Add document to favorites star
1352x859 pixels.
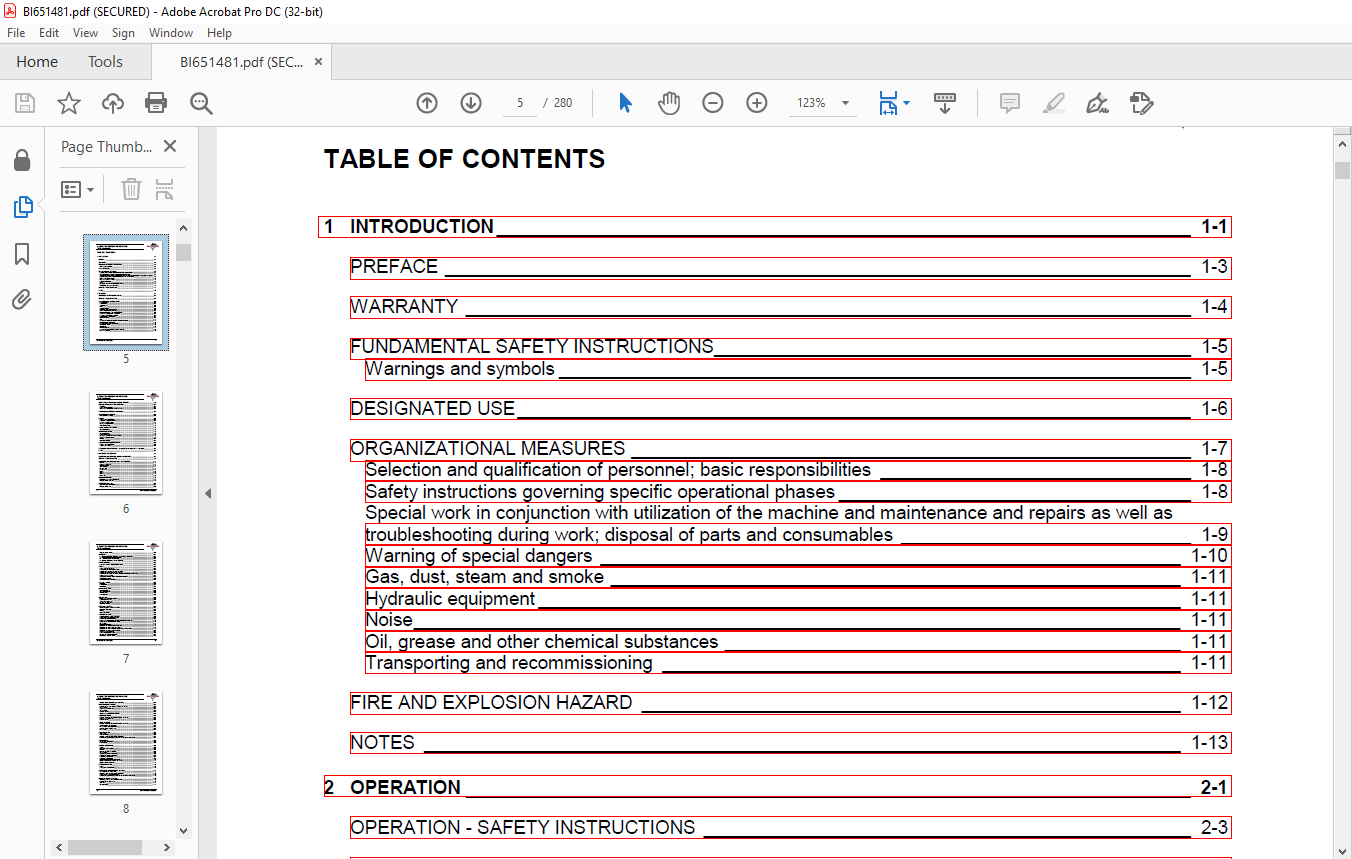click(68, 103)
